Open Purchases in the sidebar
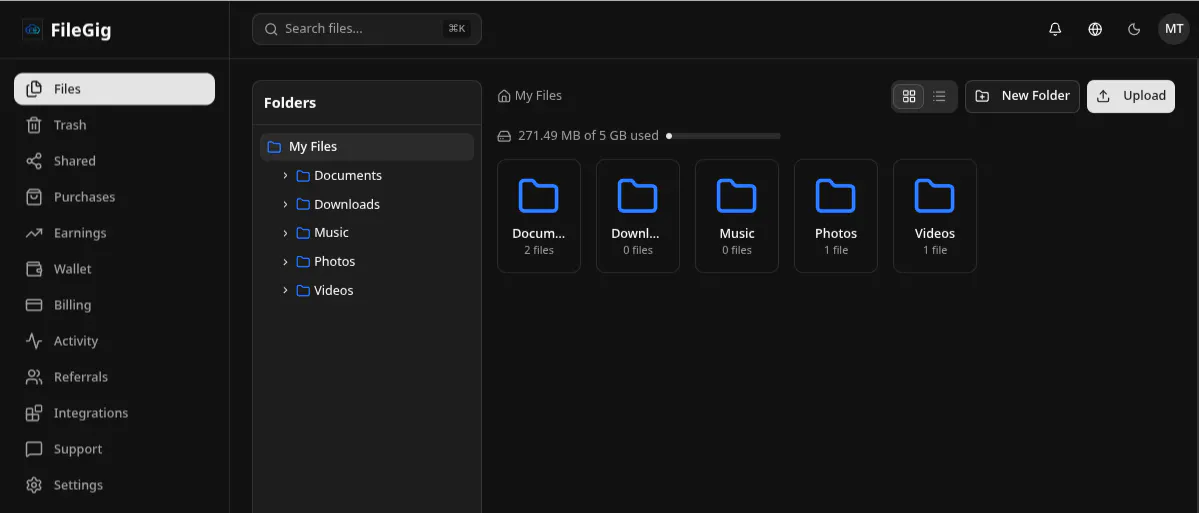 coord(115,196)
